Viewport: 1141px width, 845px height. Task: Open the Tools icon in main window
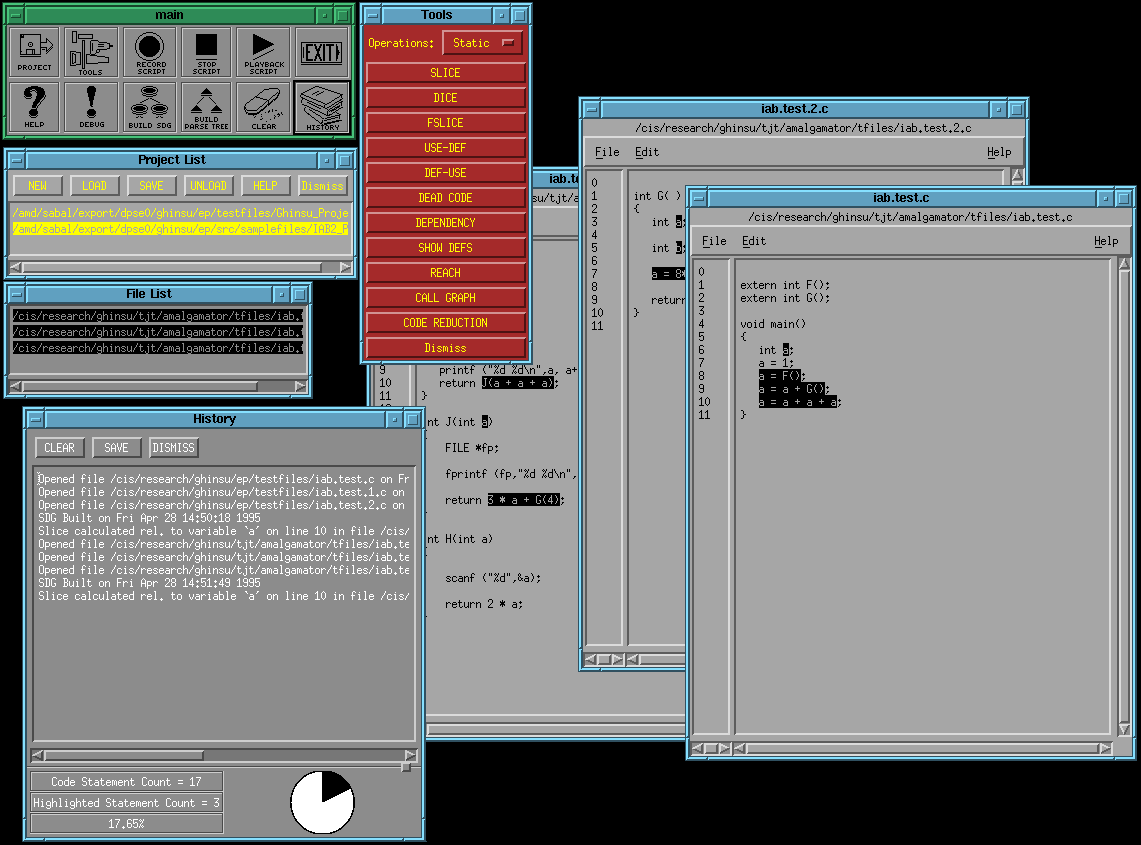(91, 52)
